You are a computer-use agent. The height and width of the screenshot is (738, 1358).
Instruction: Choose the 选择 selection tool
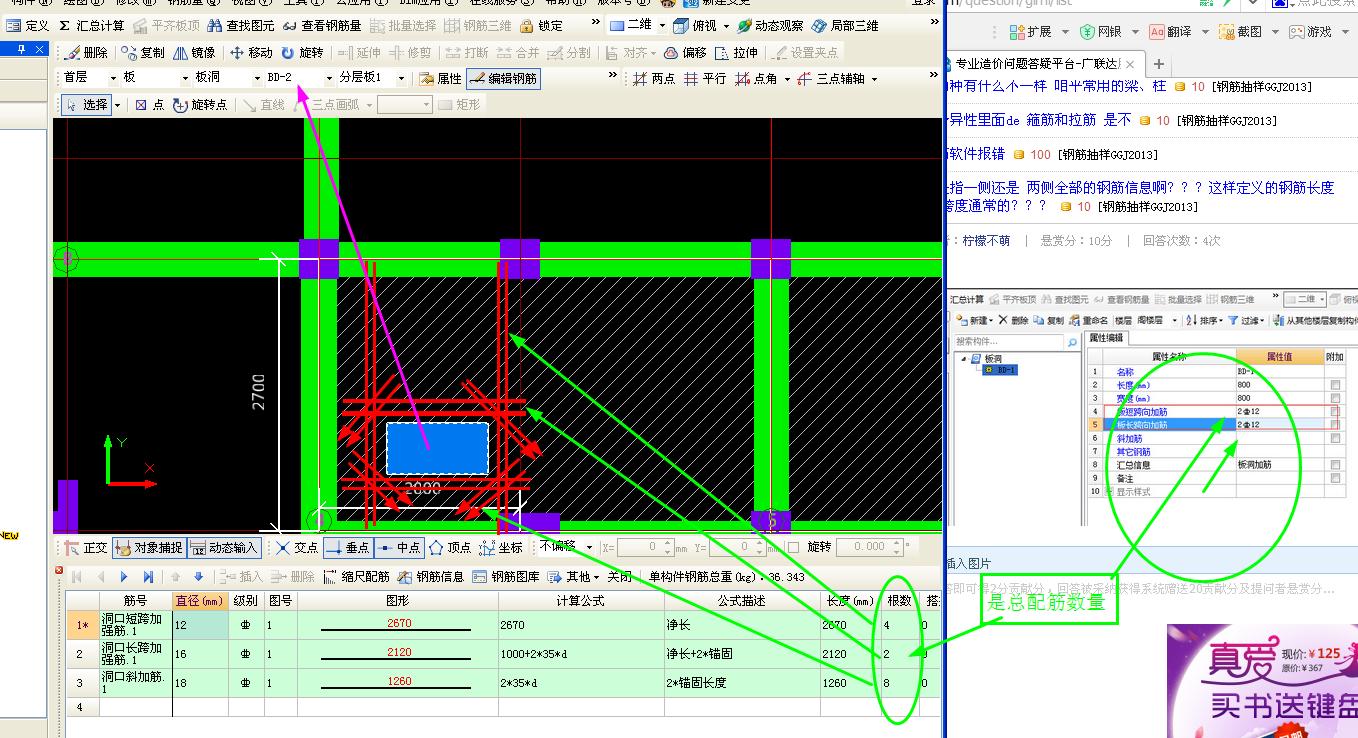86,104
